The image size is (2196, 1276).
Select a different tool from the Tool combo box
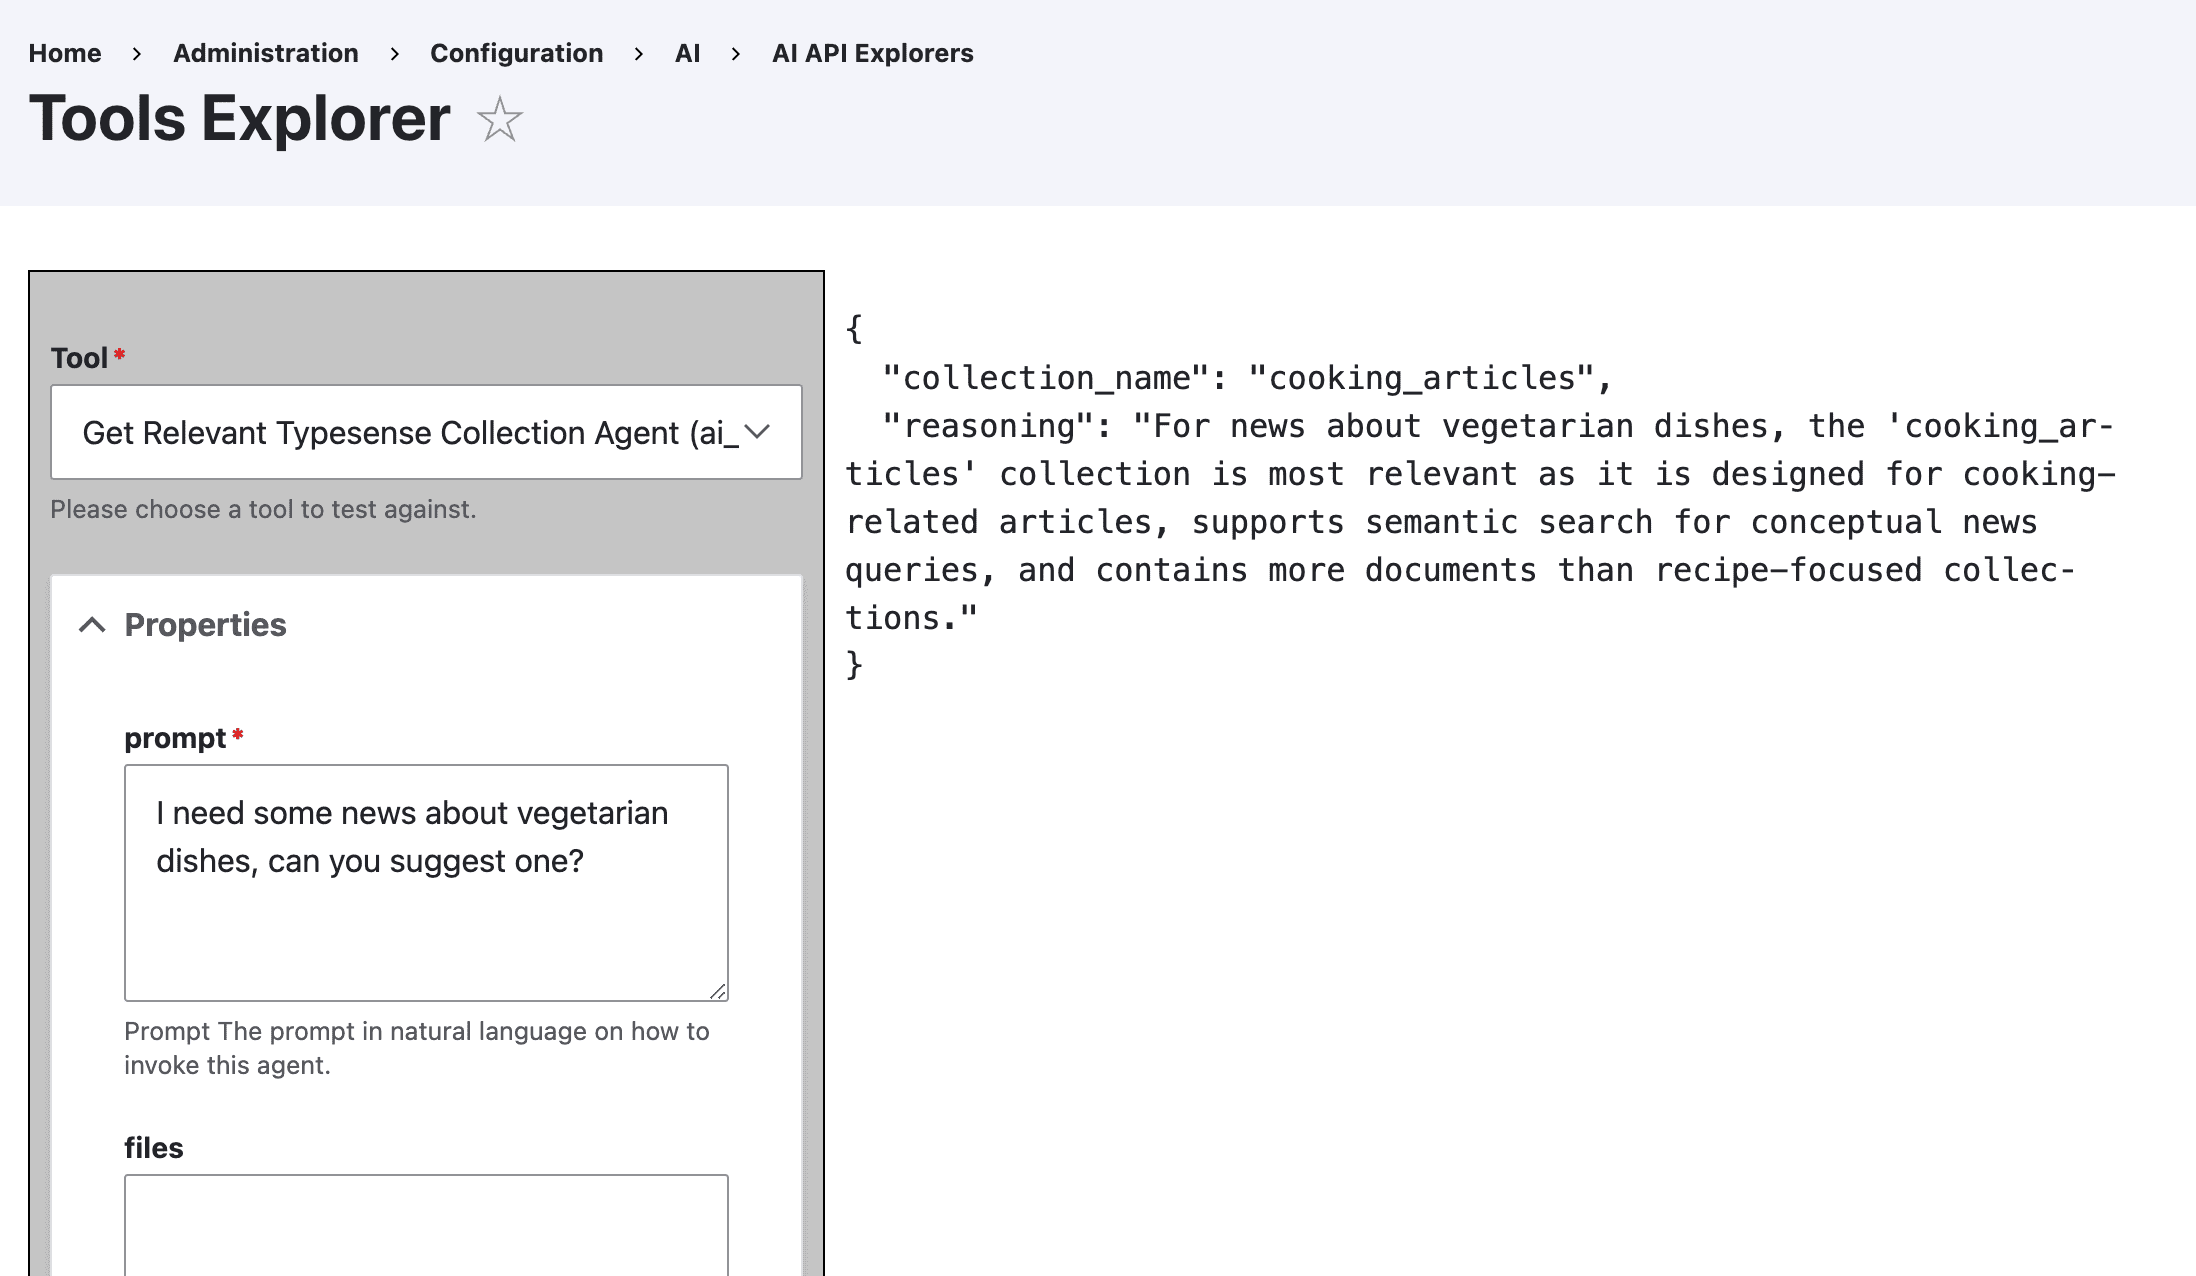coord(426,432)
